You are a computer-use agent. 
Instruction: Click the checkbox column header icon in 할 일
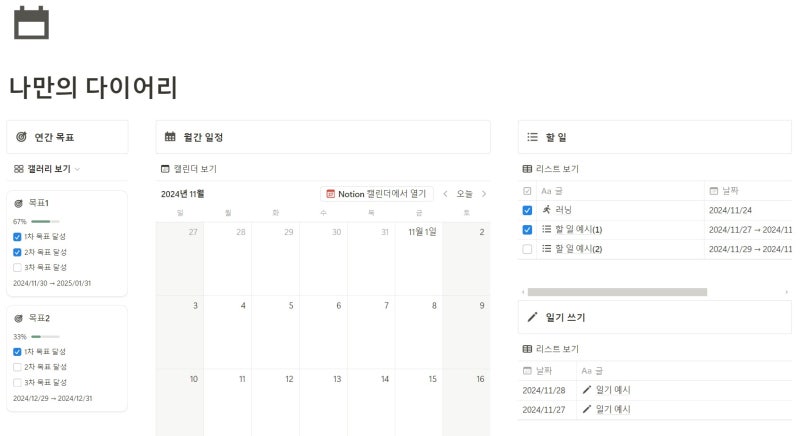click(x=527, y=191)
